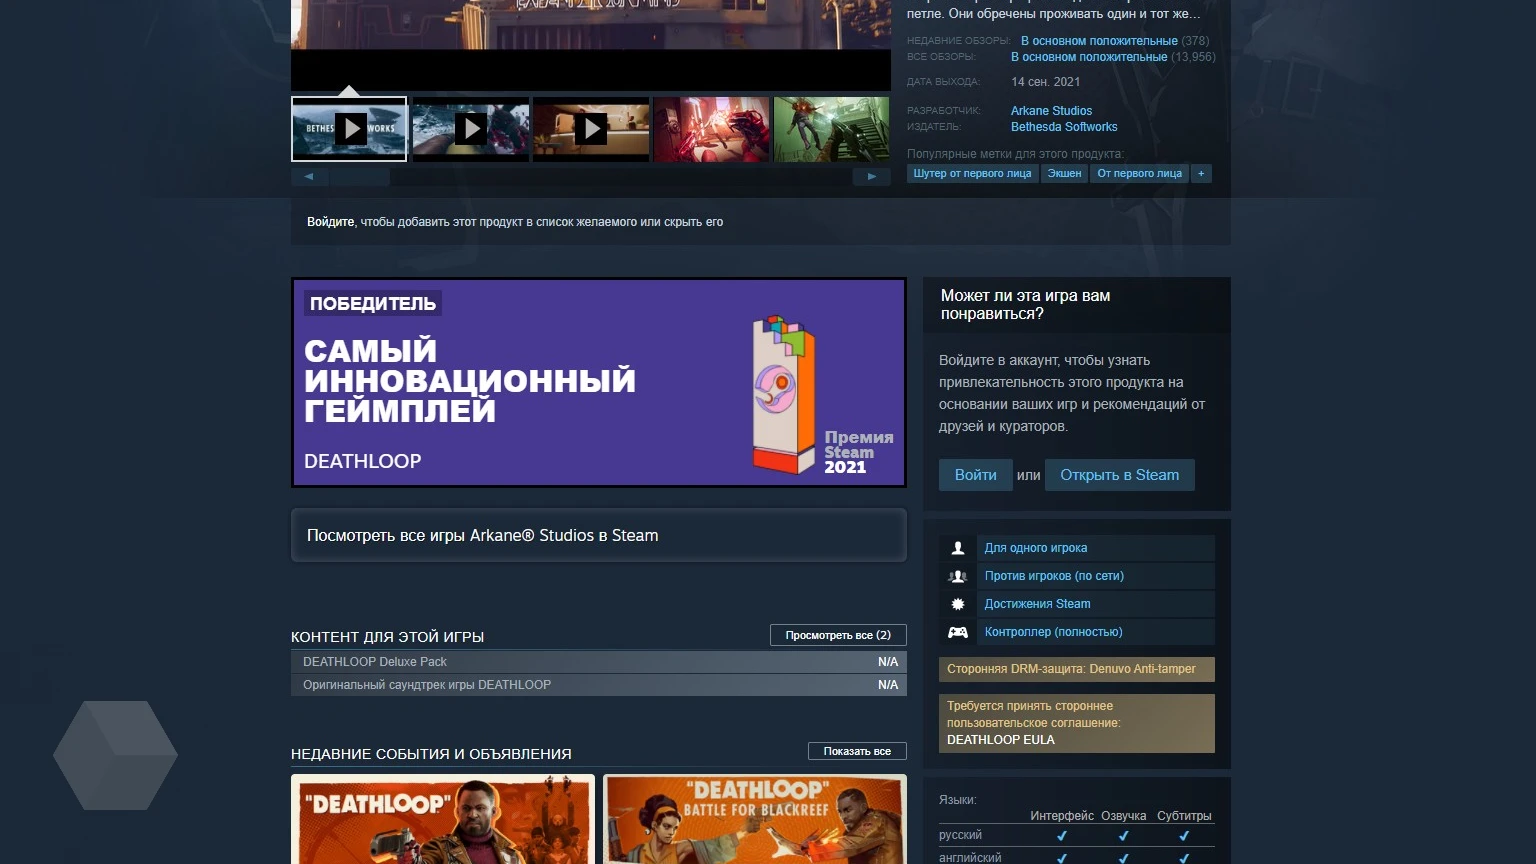Click 'Открыть в Steam' button
This screenshot has height=864, width=1536.
click(1119, 475)
